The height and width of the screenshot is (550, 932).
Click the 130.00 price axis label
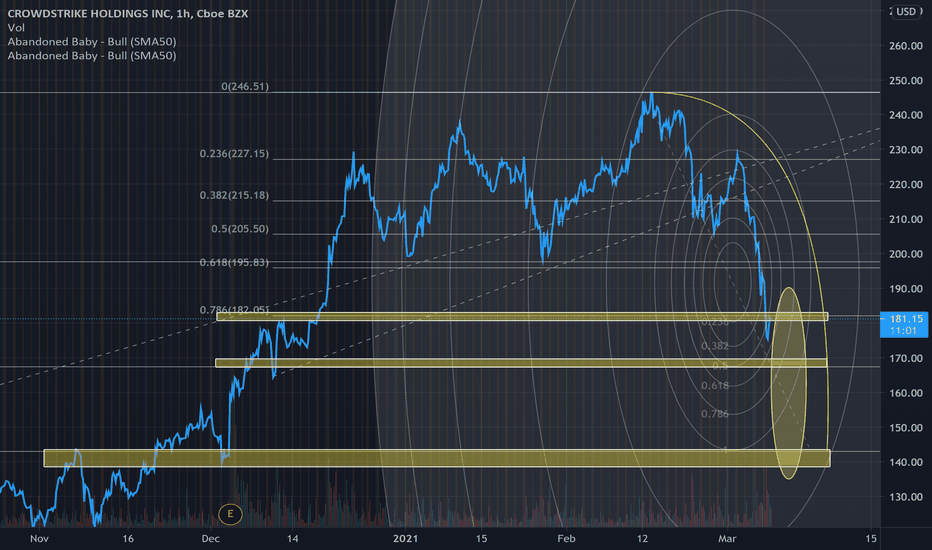pos(906,496)
